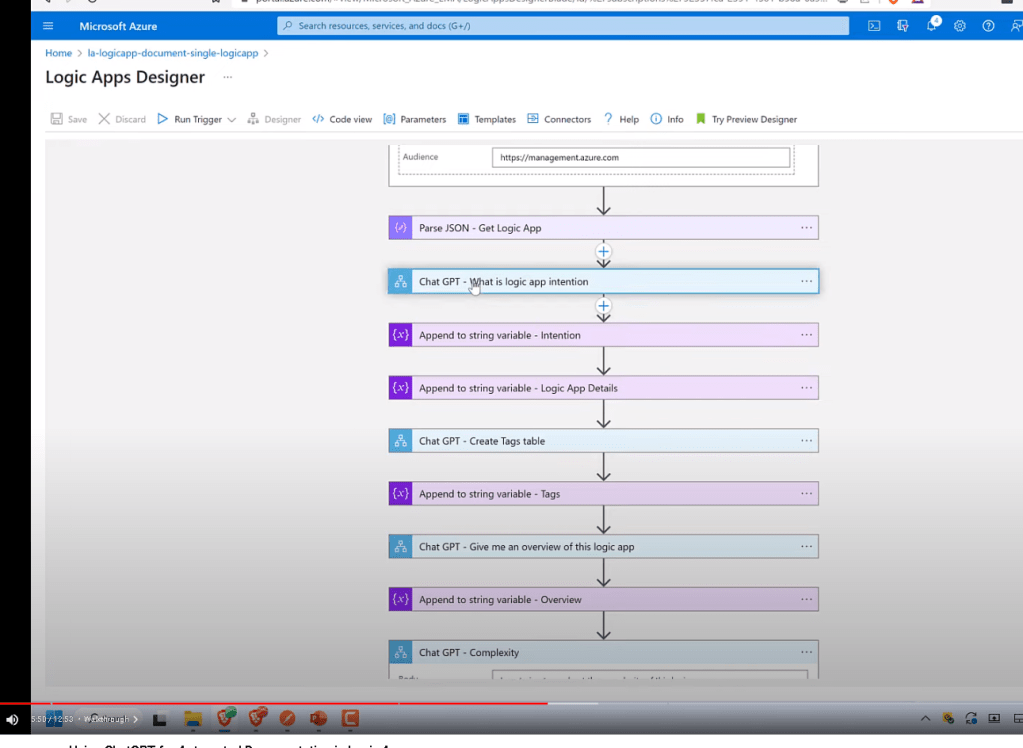The width and height of the screenshot is (1023, 748).
Task: Switch to Designer view
Action: [274, 119]
